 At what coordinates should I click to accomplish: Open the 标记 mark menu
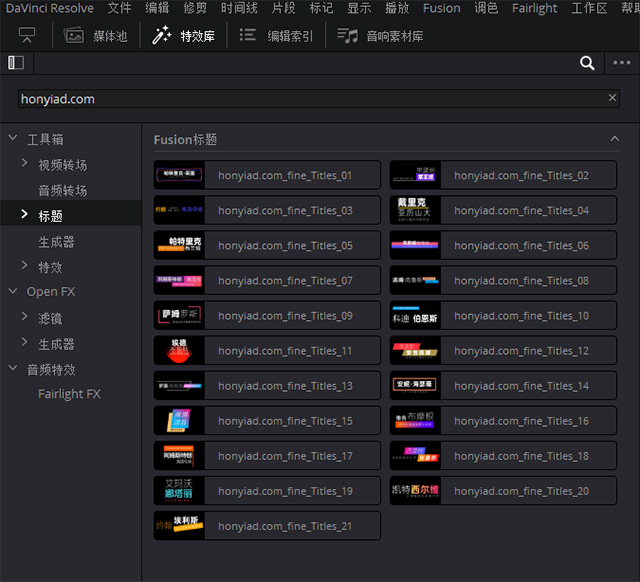click(x=321, y=8)
